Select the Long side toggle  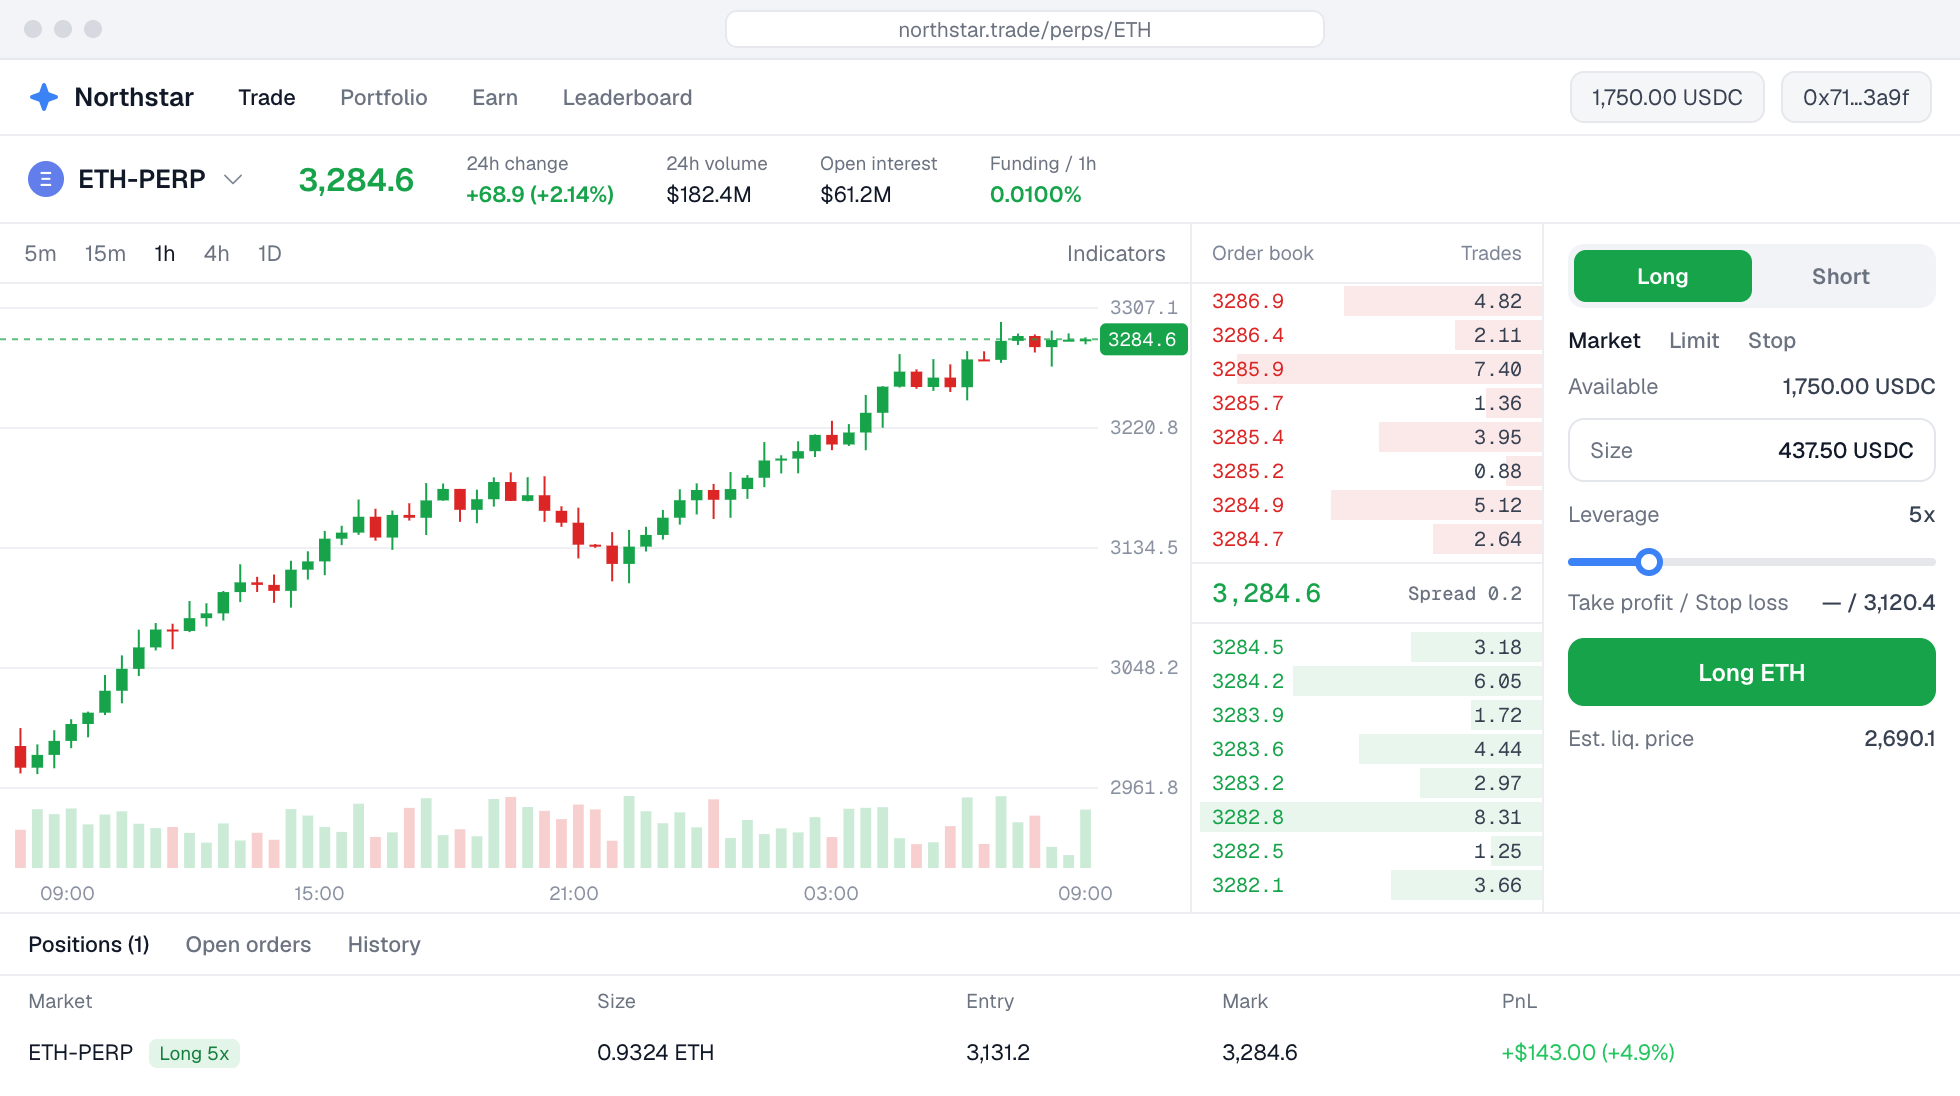click(x=1662, y=276)
